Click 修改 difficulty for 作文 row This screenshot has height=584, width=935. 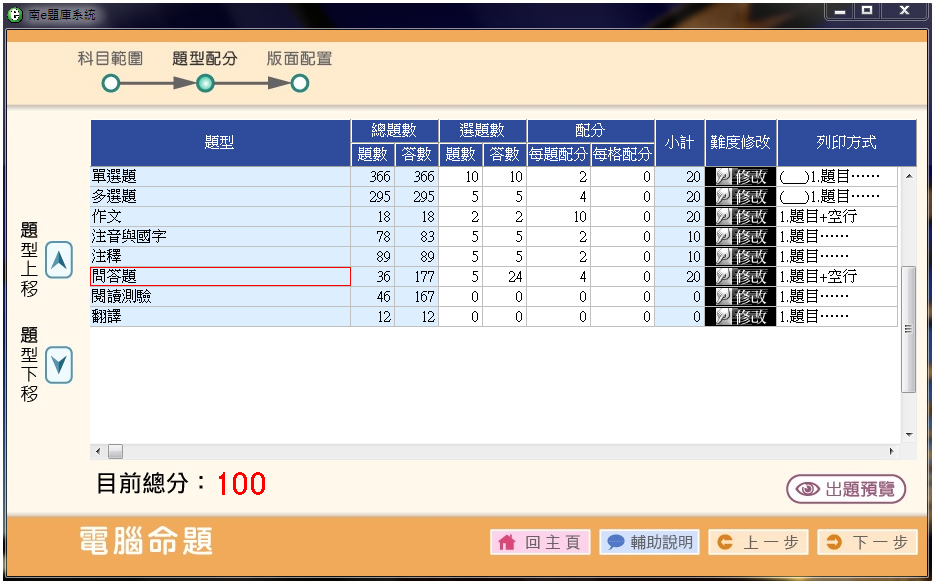pos(740,217)
